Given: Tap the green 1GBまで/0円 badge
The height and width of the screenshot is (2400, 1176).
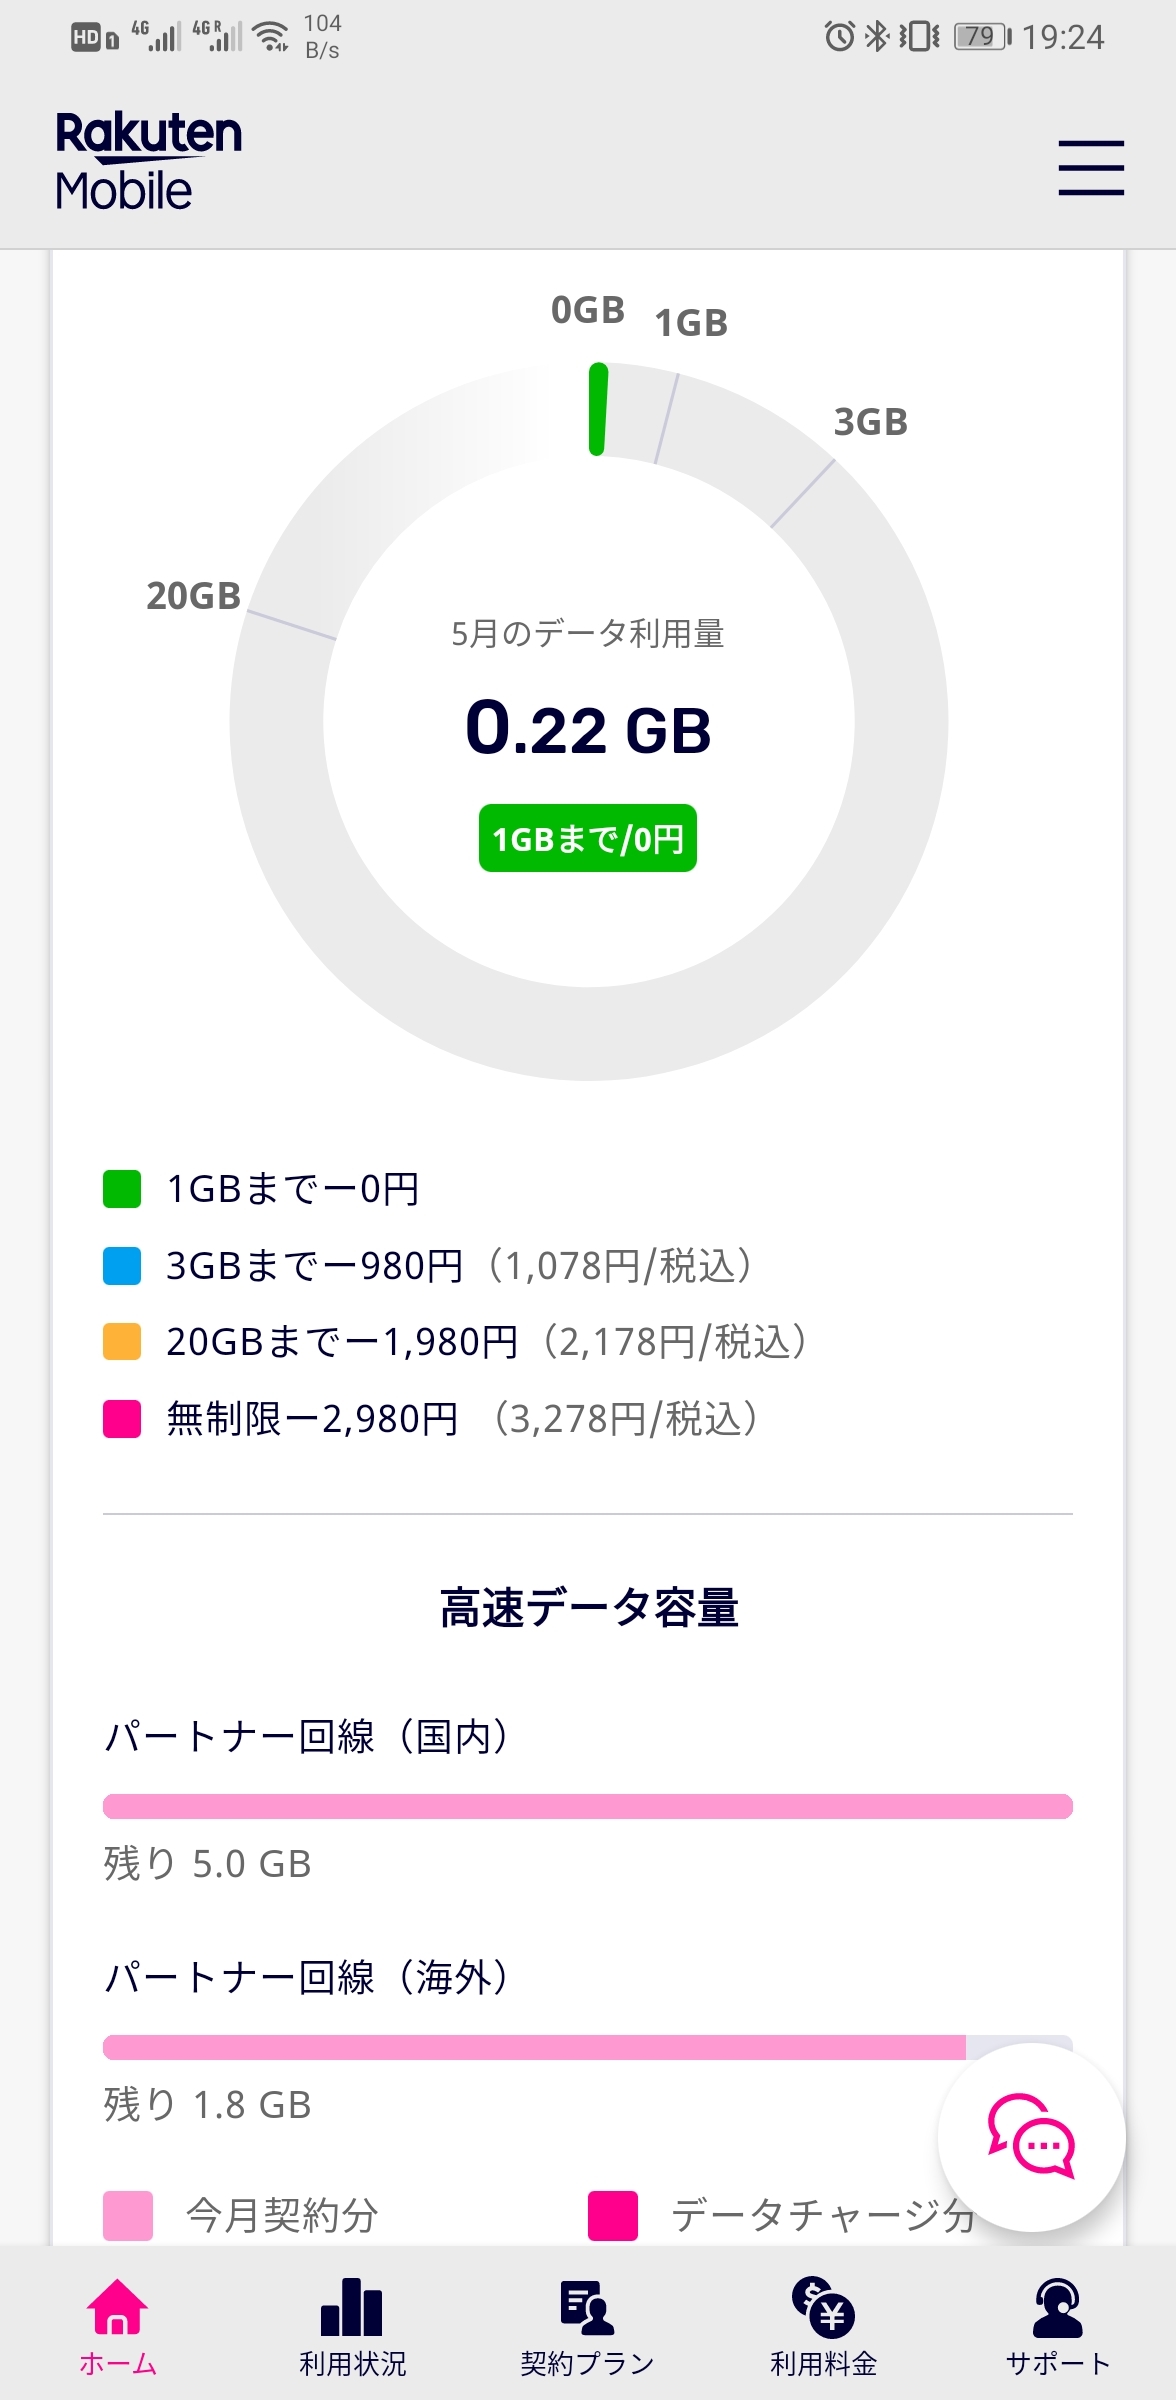Looking at the screenshot, I should coord(588,838).
